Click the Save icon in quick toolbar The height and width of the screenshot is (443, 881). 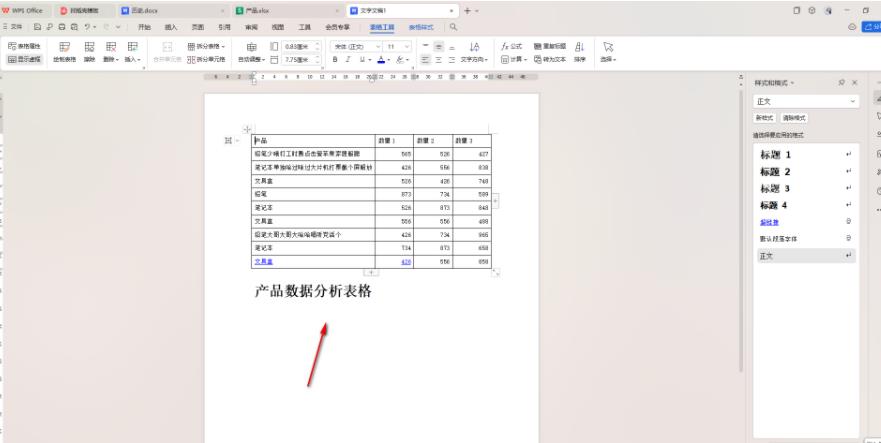pos(37,26)
